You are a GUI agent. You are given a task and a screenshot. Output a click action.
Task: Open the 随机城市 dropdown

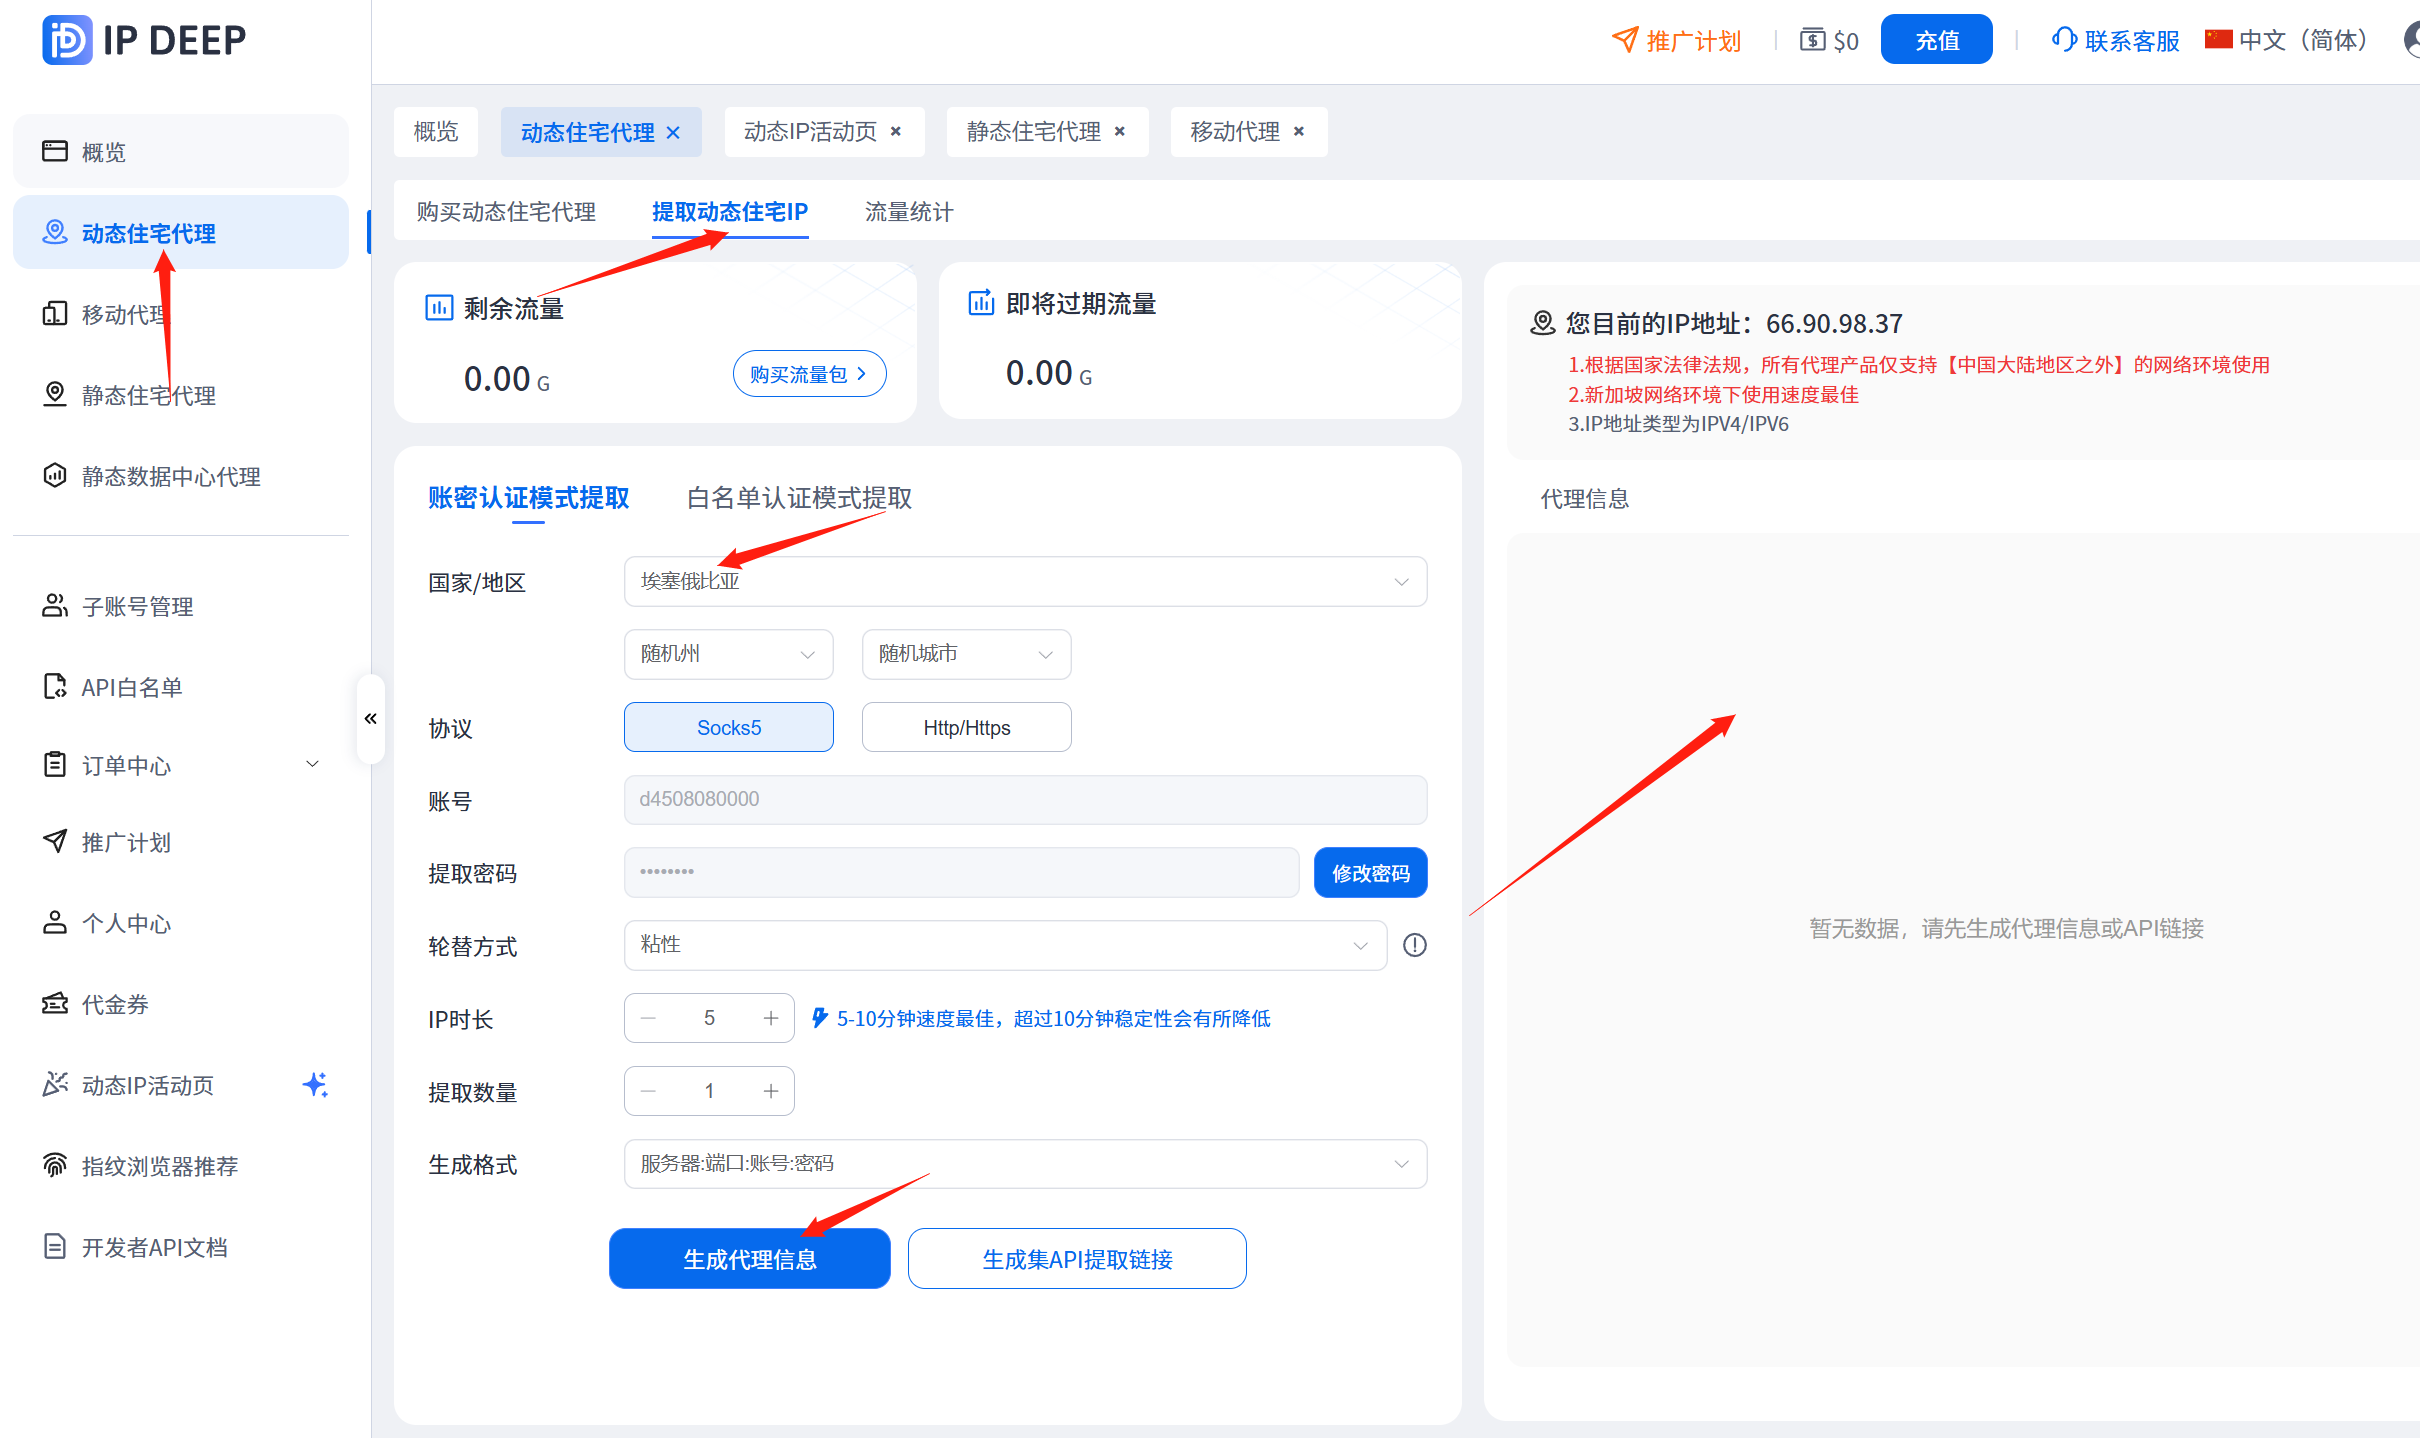click(966, 654)
